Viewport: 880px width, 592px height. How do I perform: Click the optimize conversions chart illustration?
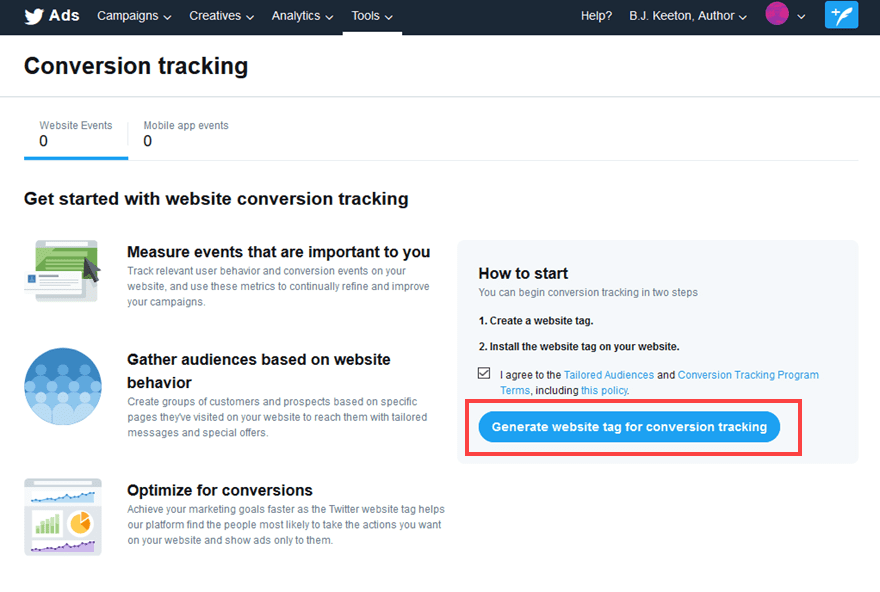62,516
